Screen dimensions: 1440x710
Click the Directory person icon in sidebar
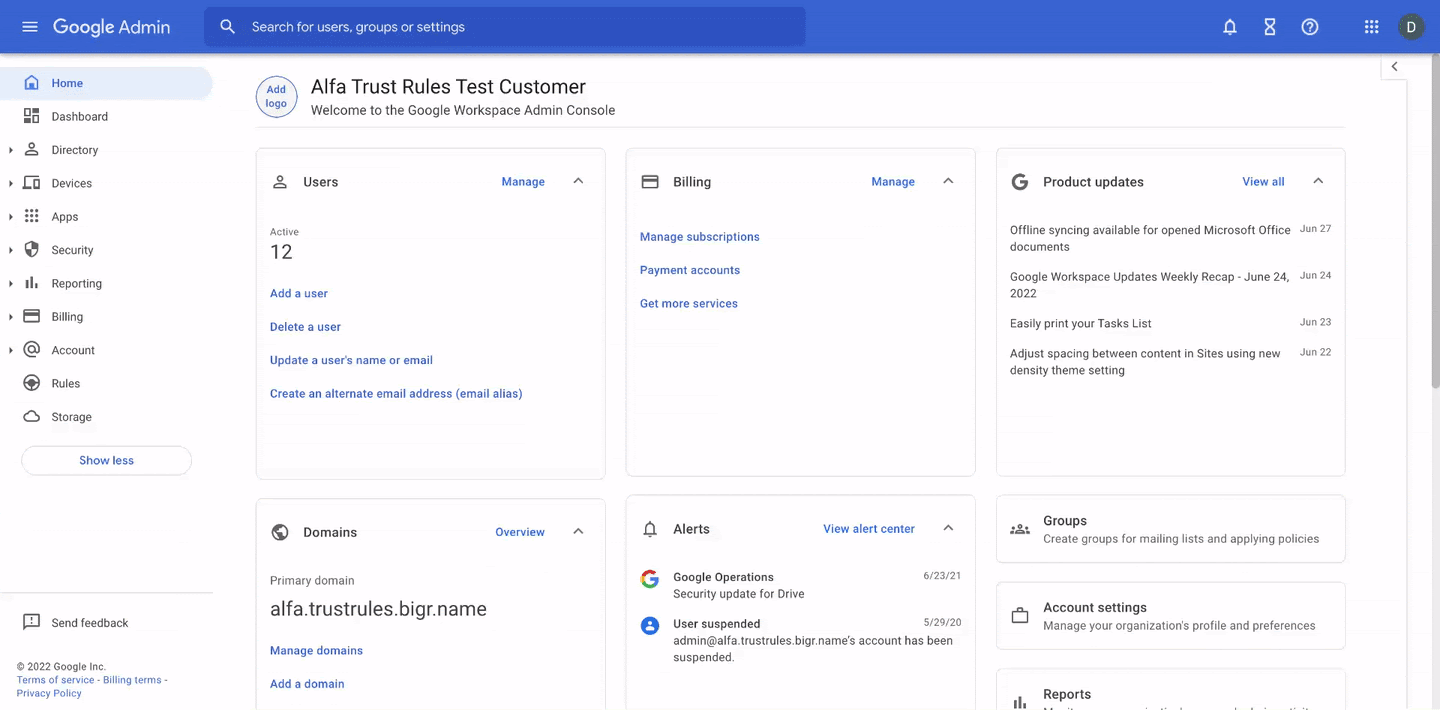[x=32, y=150]
